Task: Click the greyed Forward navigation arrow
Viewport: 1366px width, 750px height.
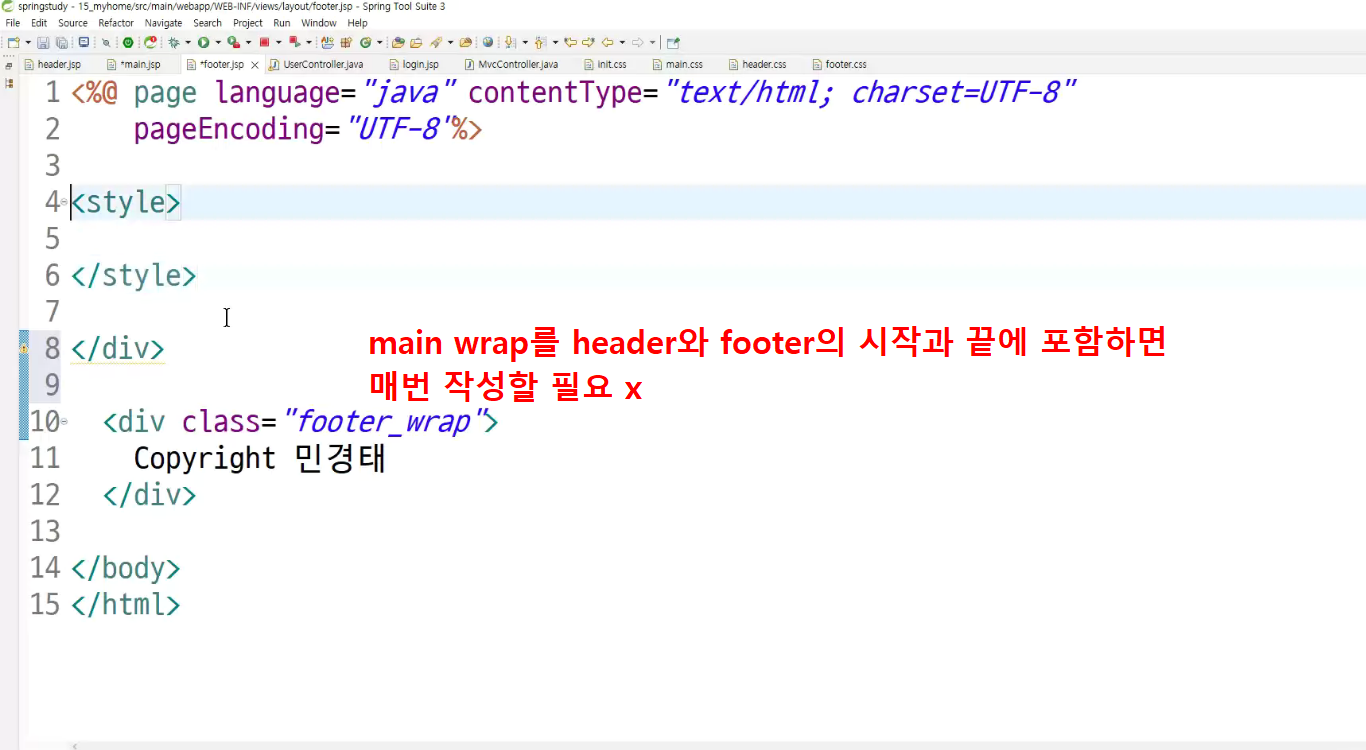Action: tap(637, 43)
